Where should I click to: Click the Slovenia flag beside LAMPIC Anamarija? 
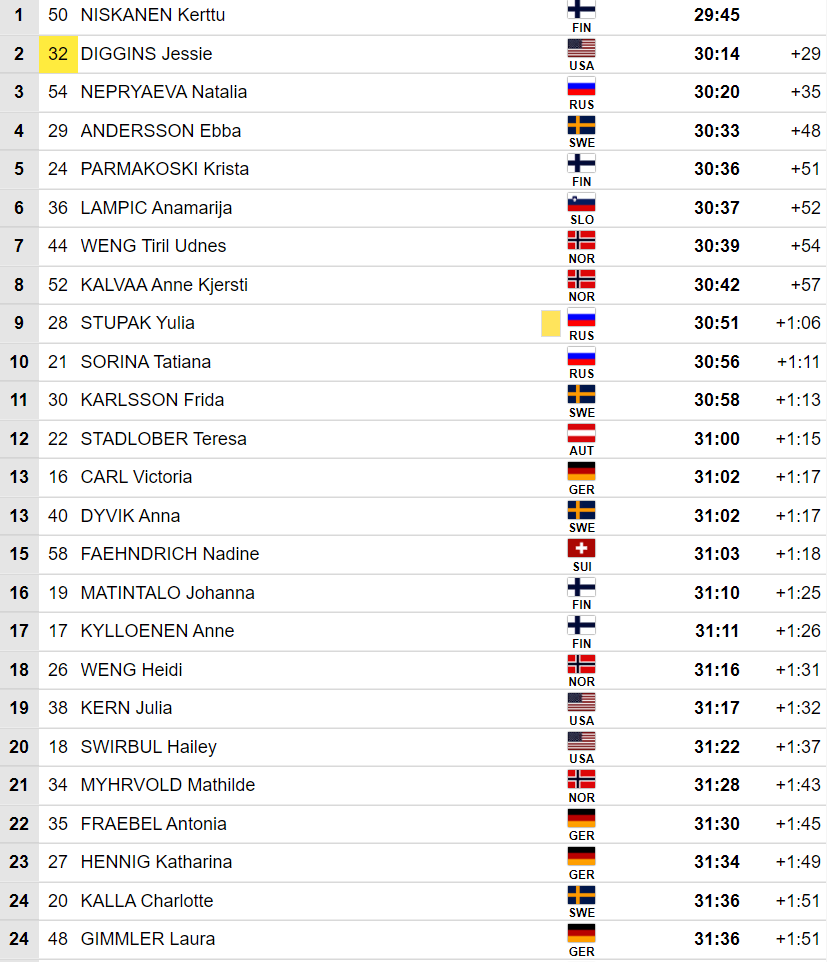[581, 202]
